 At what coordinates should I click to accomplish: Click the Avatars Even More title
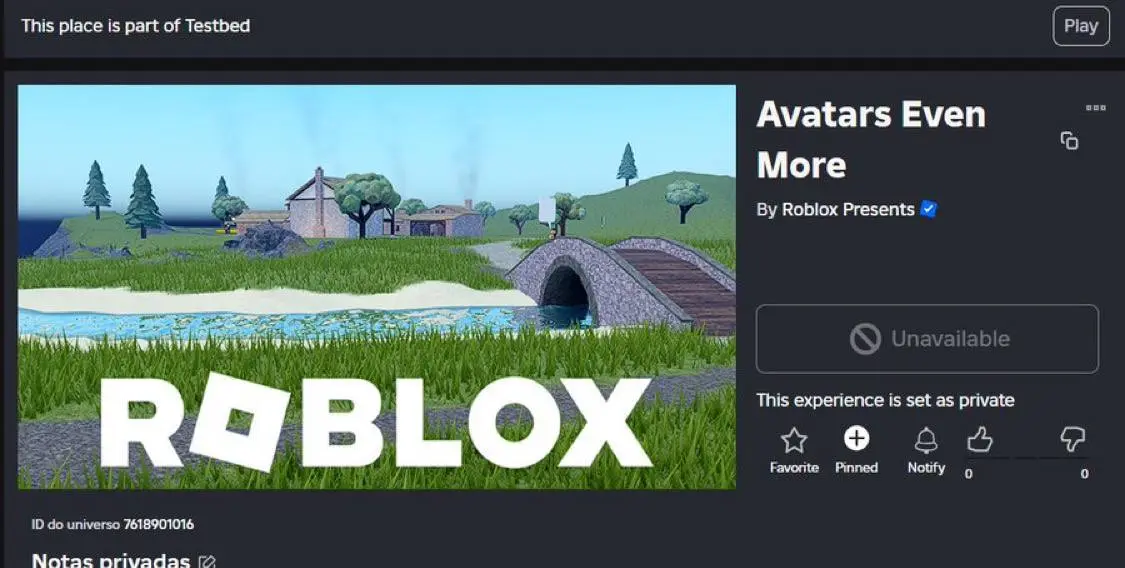point(871,139)
